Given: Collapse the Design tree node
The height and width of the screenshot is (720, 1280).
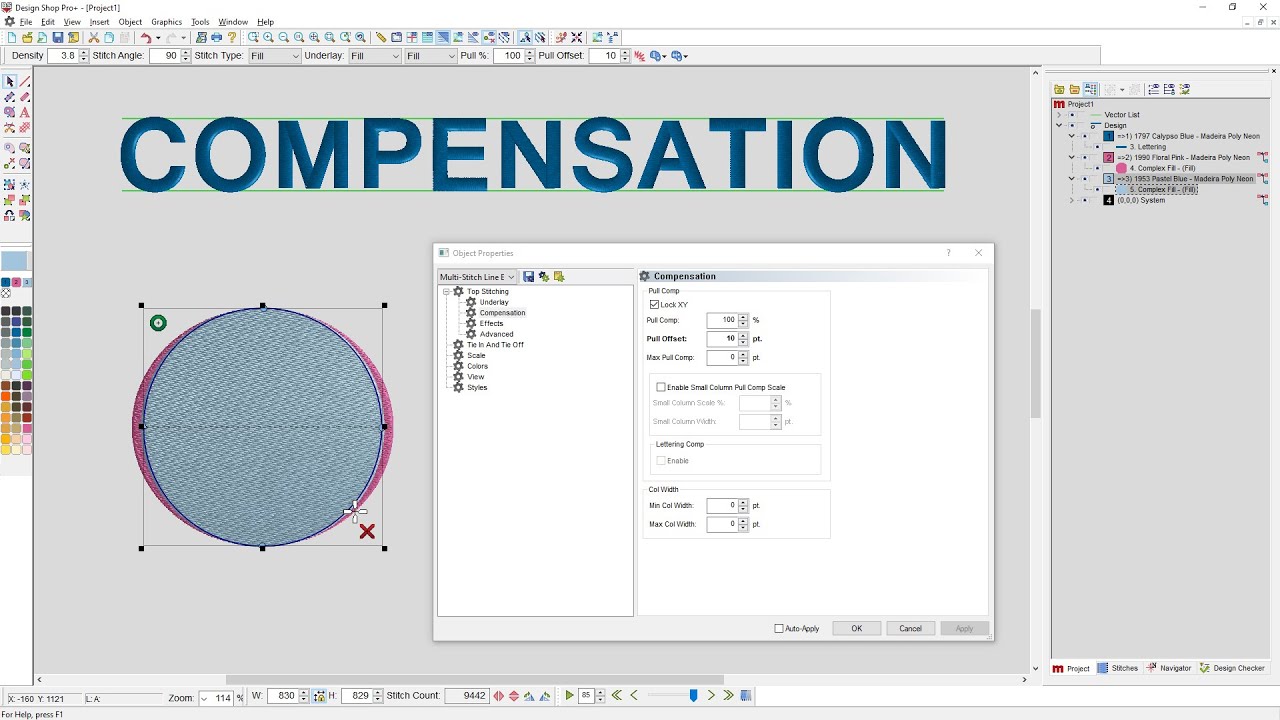Looking at the screenshot, I should (1059, 126).
